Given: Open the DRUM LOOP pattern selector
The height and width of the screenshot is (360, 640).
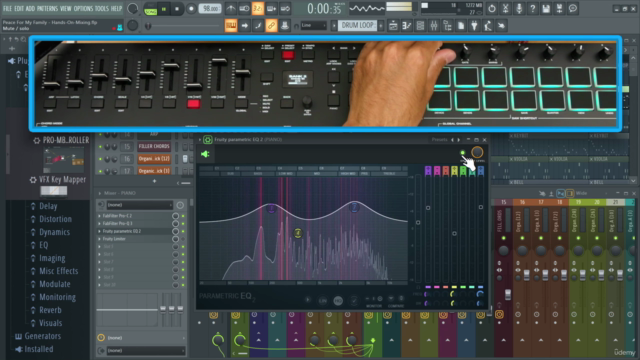Looking at the screenshot, I should coord(358,26).
